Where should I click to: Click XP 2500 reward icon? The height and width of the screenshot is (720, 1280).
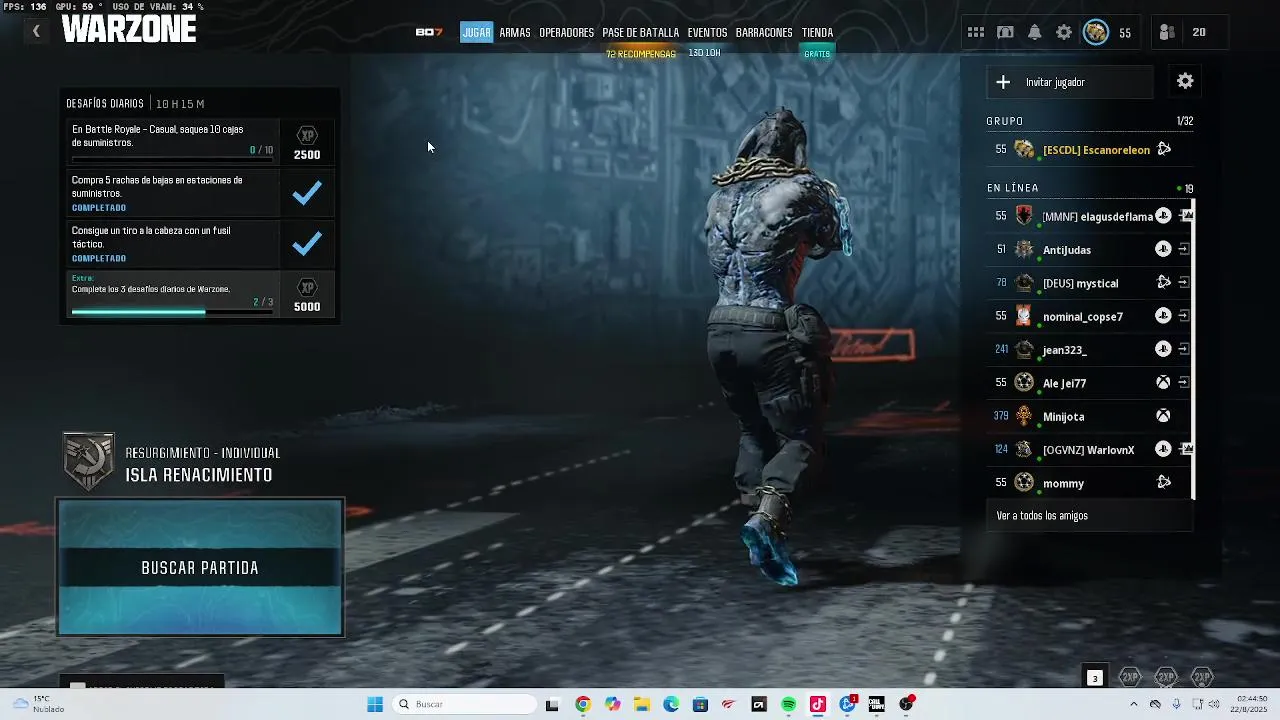pos(307,135)
